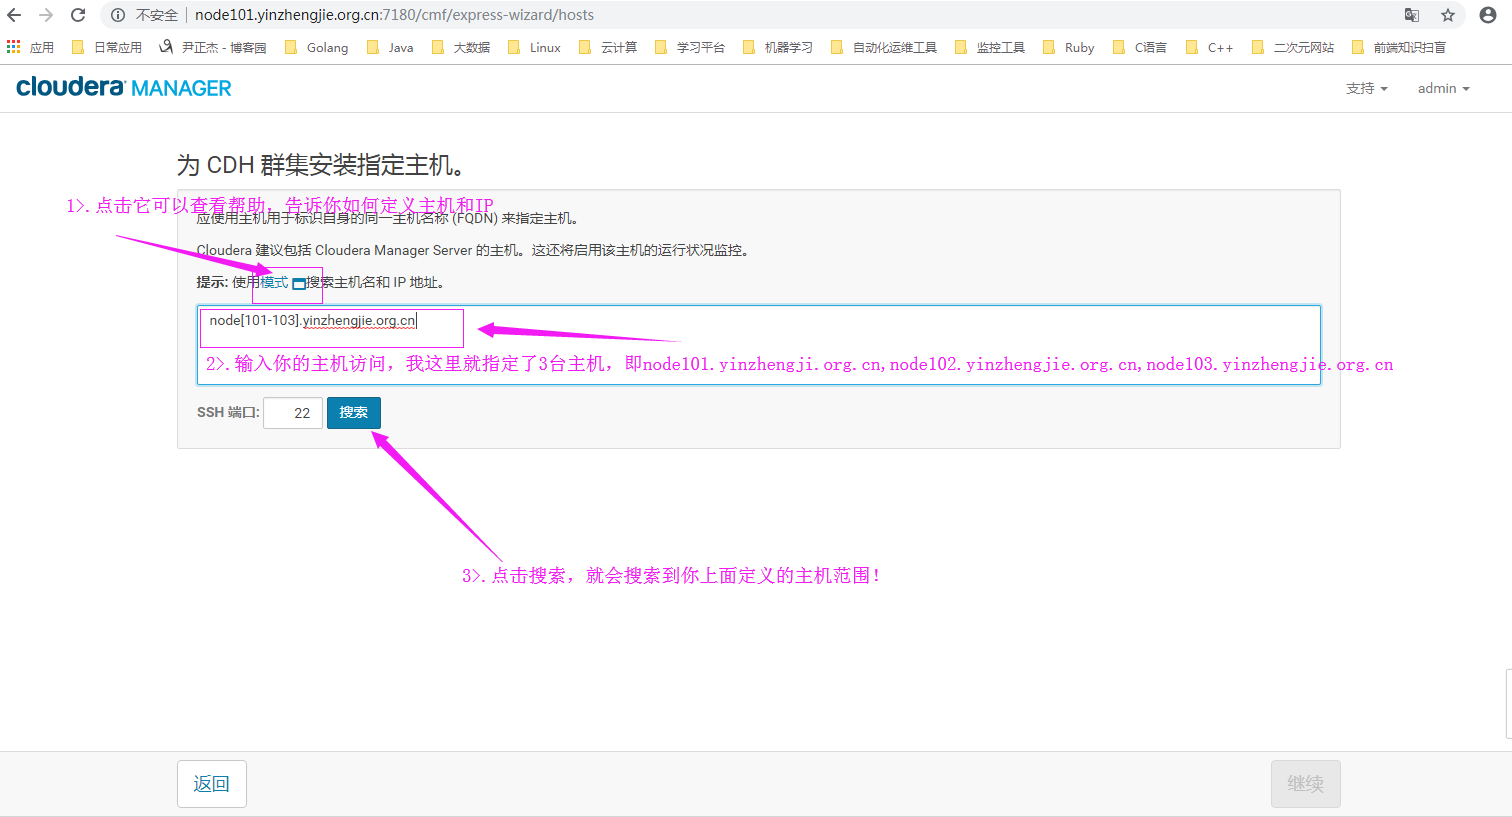Click the browser address bar URL
1512x817 pixels.
pyautogui.click(x=394, y=15)
